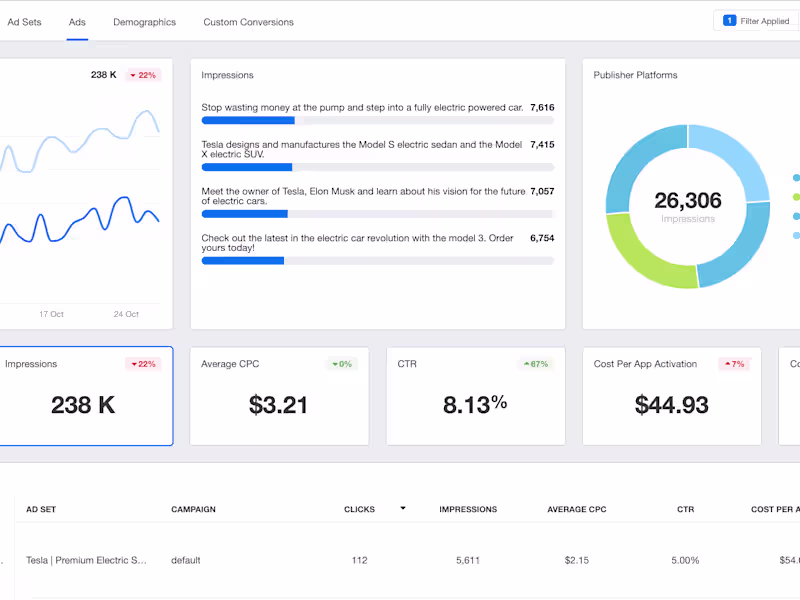Click the 26,306 Impressions donut center label
The image size is (800, 600).
[688, 200]
